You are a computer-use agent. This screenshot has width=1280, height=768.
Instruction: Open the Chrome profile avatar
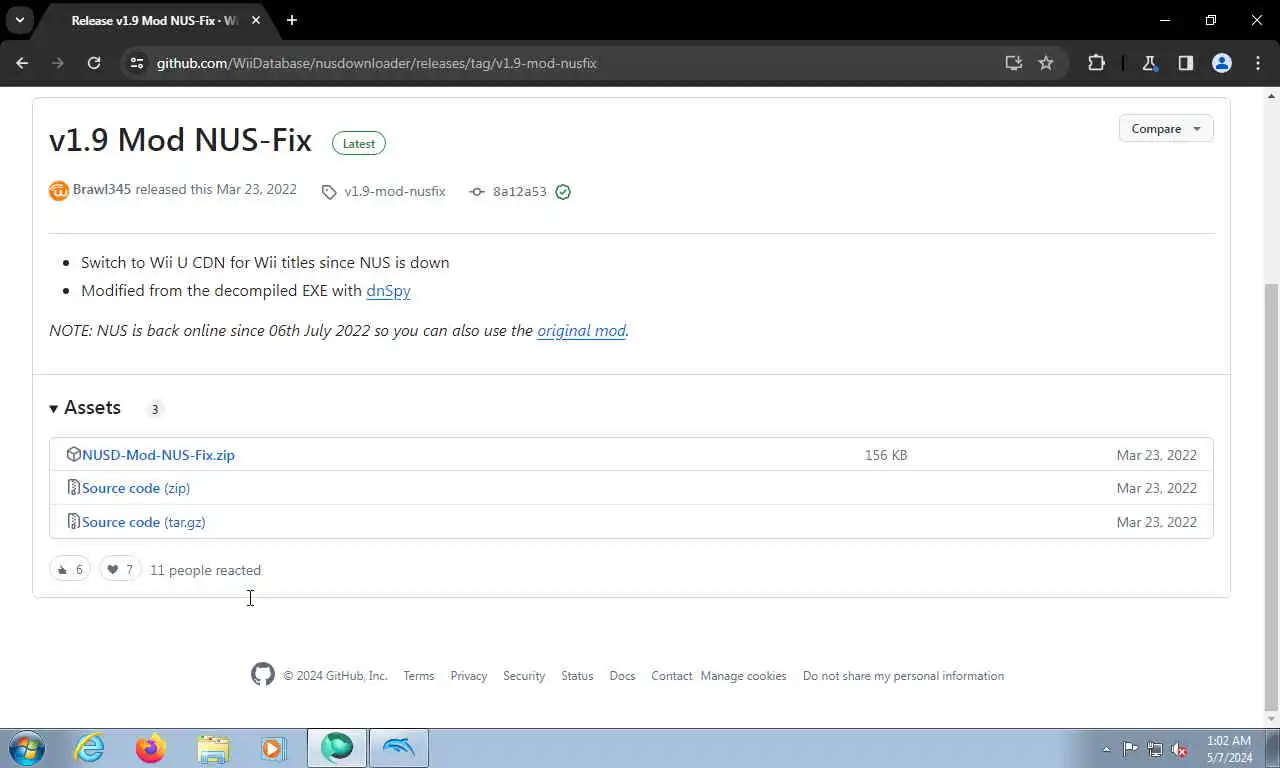pyautogui.click(x=1221, y=63)
